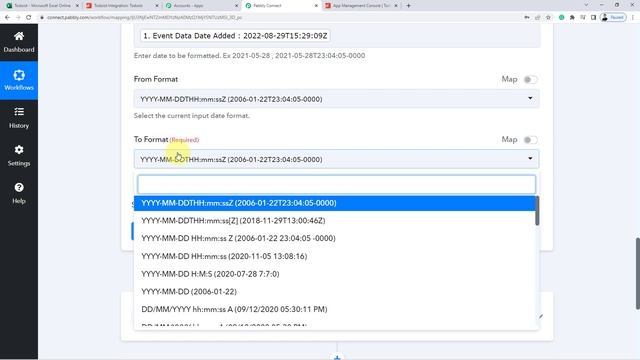Open Chrome three-dot menu
This screenshot has width=640, height=360.
(x=633, y=18)
